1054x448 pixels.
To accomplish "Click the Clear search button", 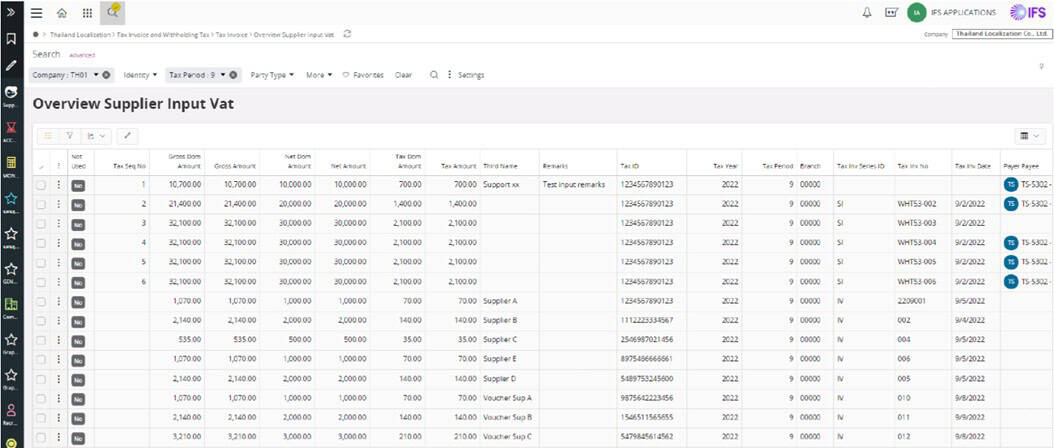I will [403, 75].
